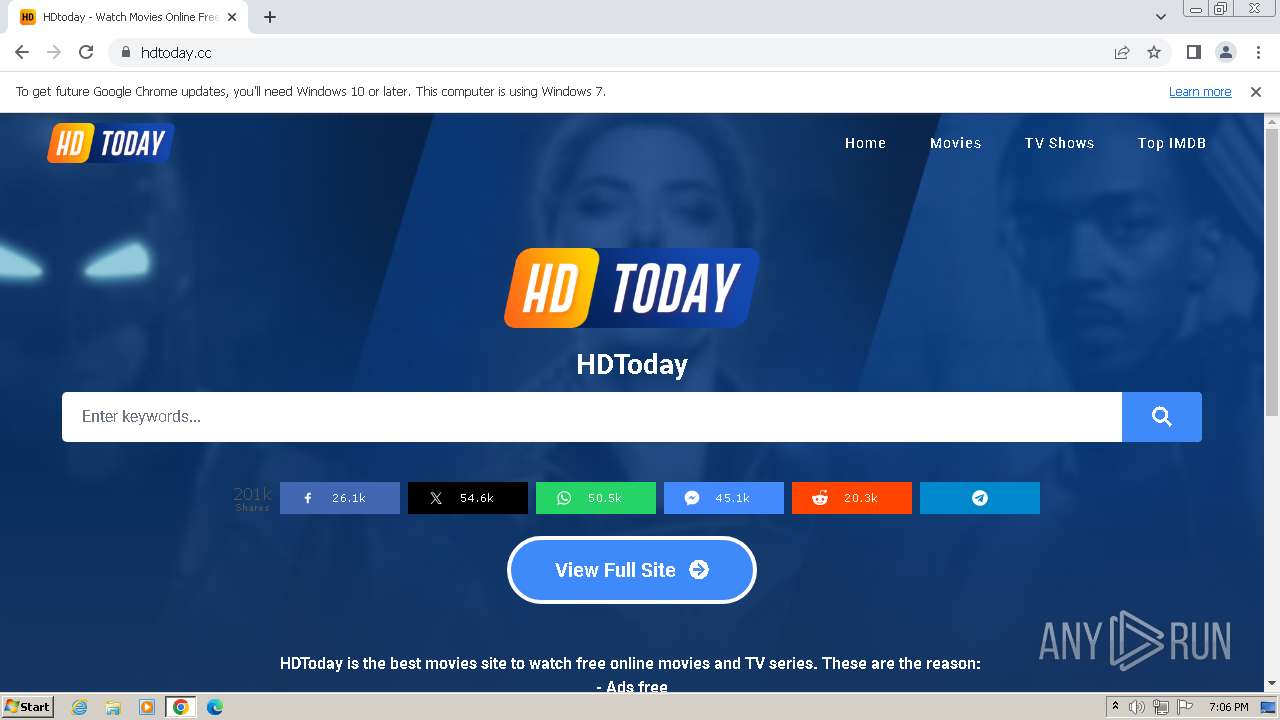Open the Learn more link
This screenshot has width=1280, height=720.
click(1200, 91)
